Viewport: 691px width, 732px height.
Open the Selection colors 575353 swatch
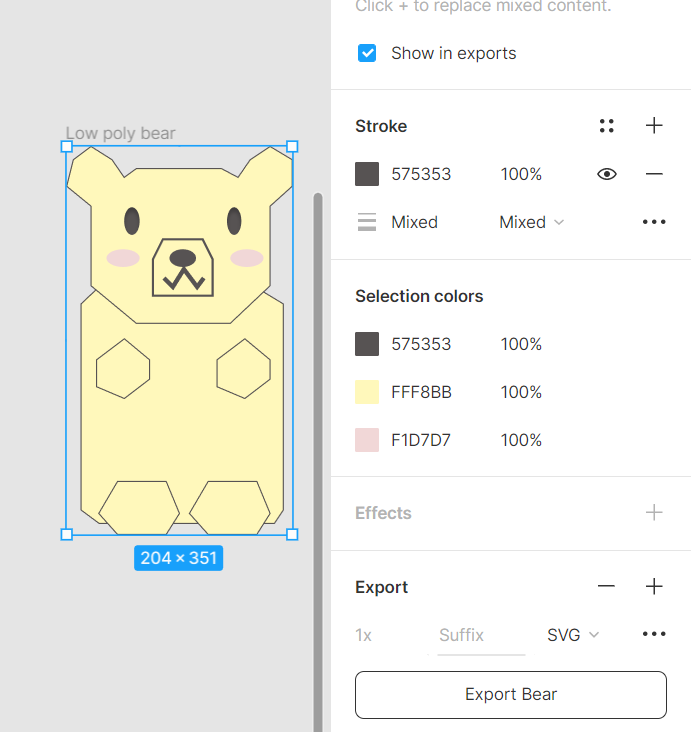(x=367, y=344)
